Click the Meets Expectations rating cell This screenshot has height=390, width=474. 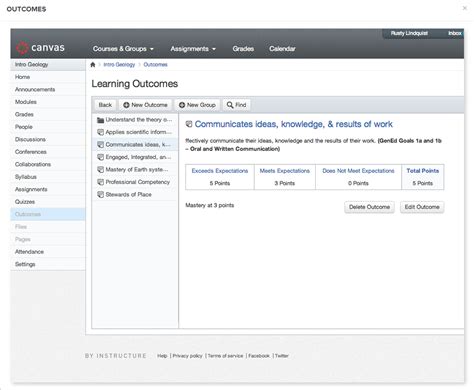point(285,177)
